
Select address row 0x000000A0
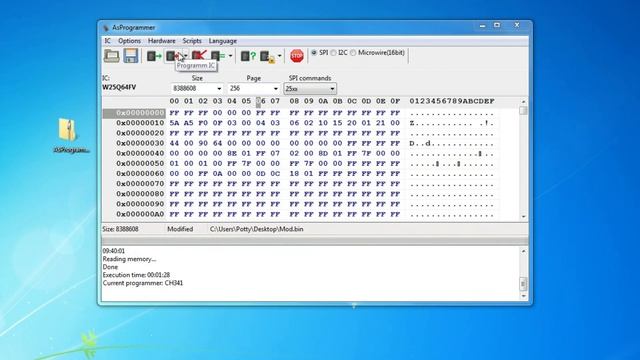tap(140, 214)
